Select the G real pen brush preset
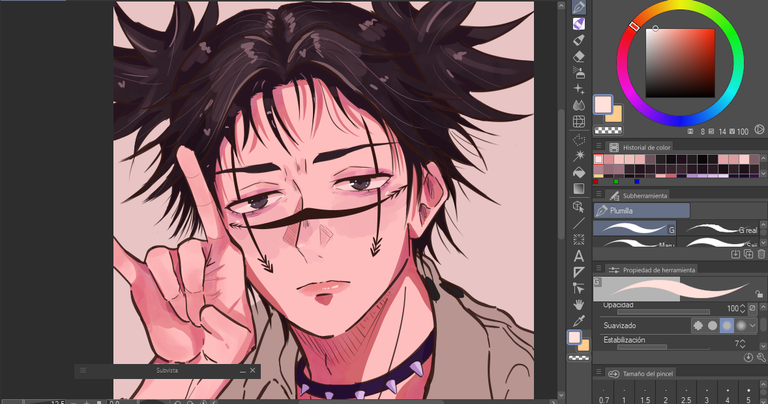768x404 pixels. click(x=720, y=228)
